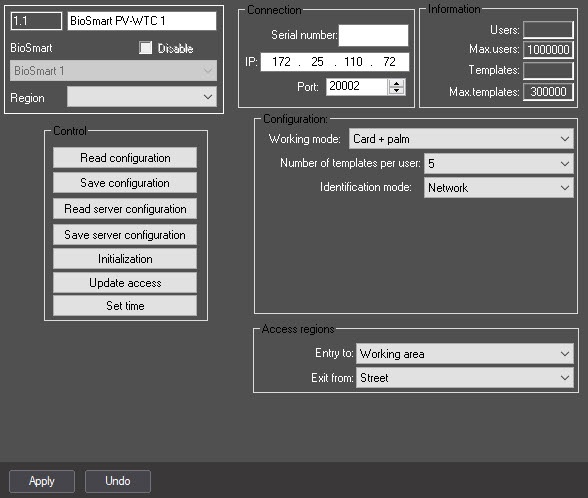Focus the Serial number input field
This screenshot has height=498, width=588.
pos(374,35)
